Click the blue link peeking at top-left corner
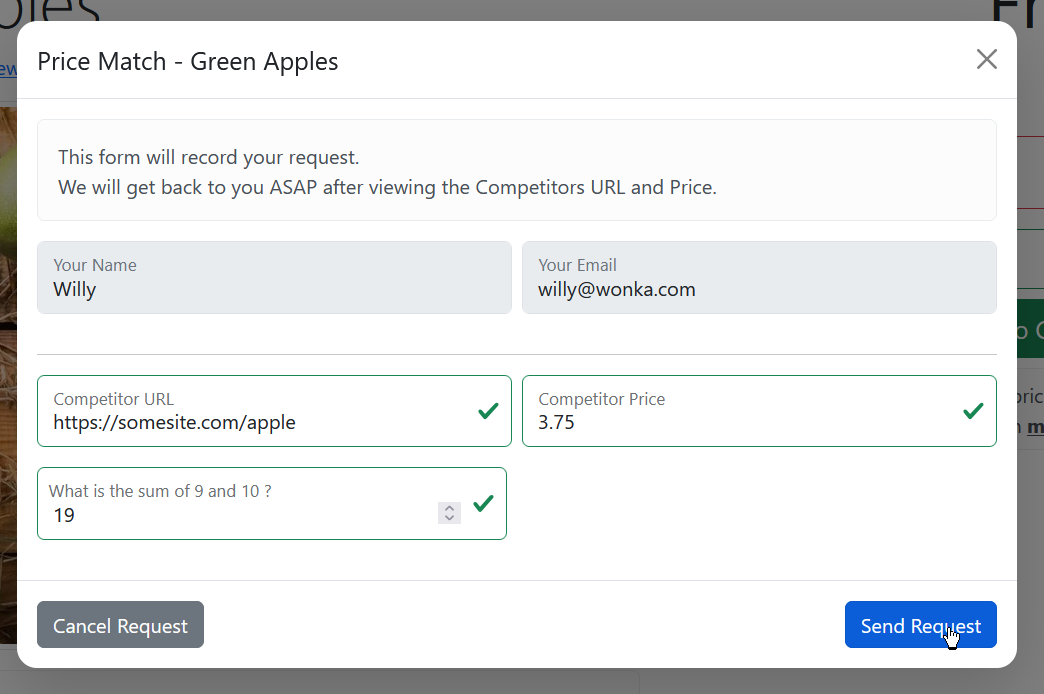The image size is (1044, 694). click(x=8, y=69)
